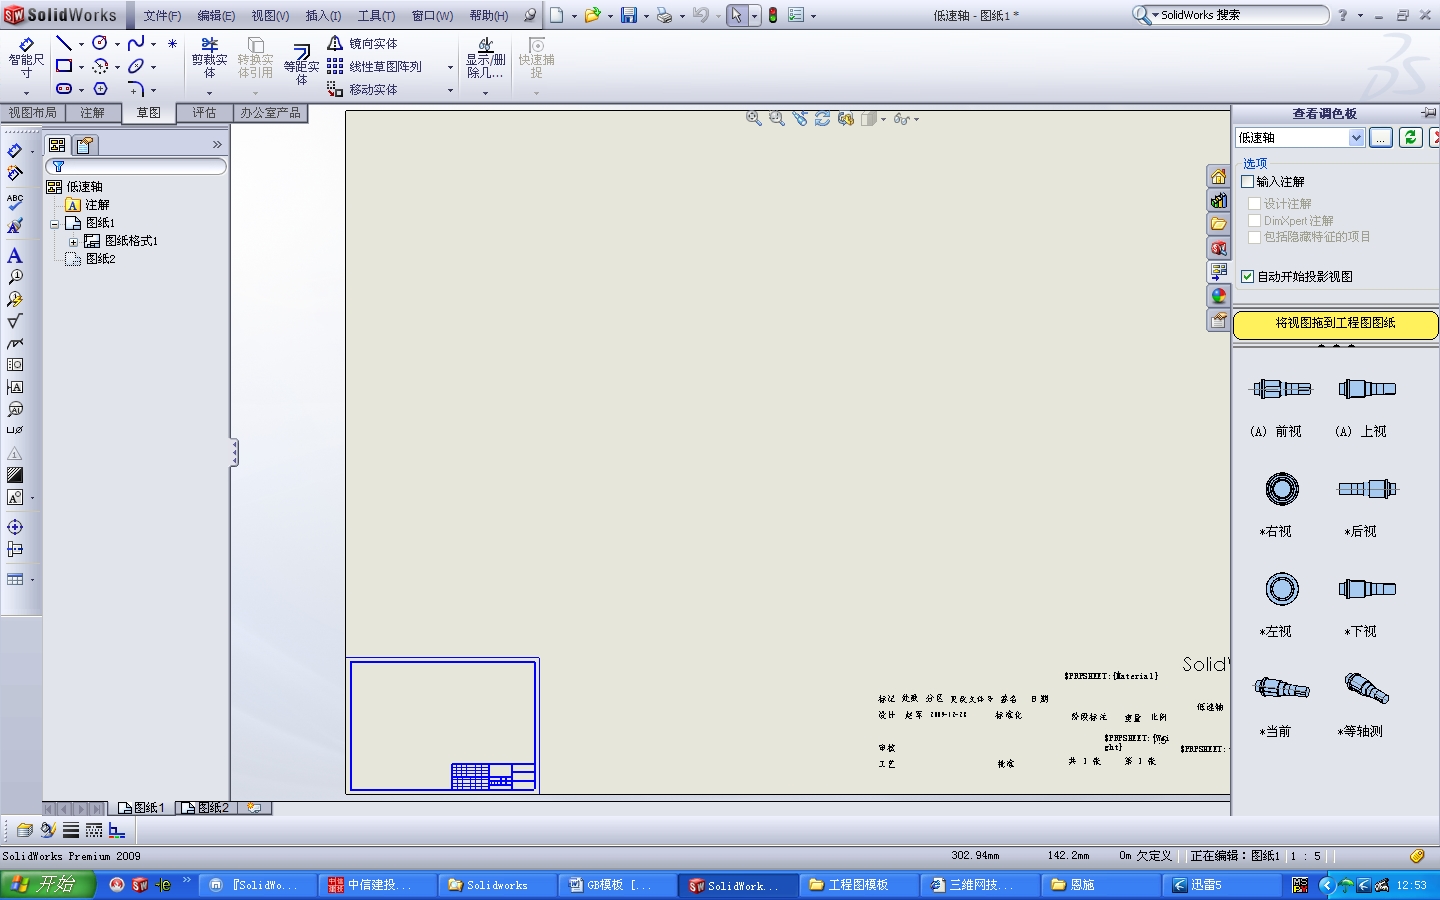Click the 镜向实体 mirror entities tool

[370, 43]
